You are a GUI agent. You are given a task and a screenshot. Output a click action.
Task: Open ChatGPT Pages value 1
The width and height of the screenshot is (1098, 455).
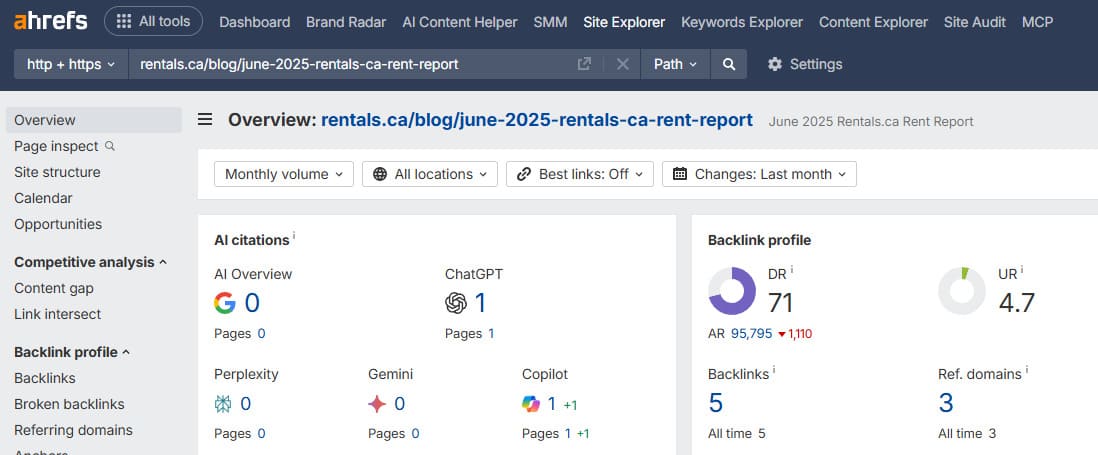492,334
